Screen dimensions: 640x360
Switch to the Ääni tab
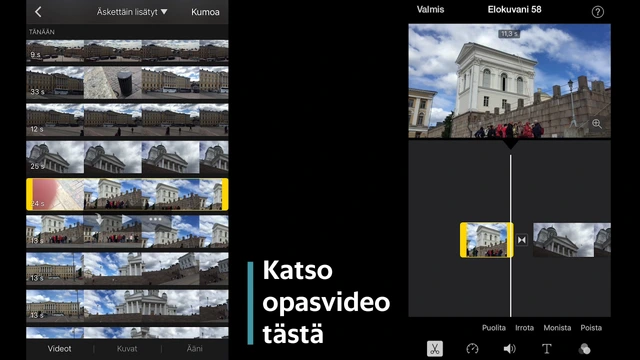194,349
